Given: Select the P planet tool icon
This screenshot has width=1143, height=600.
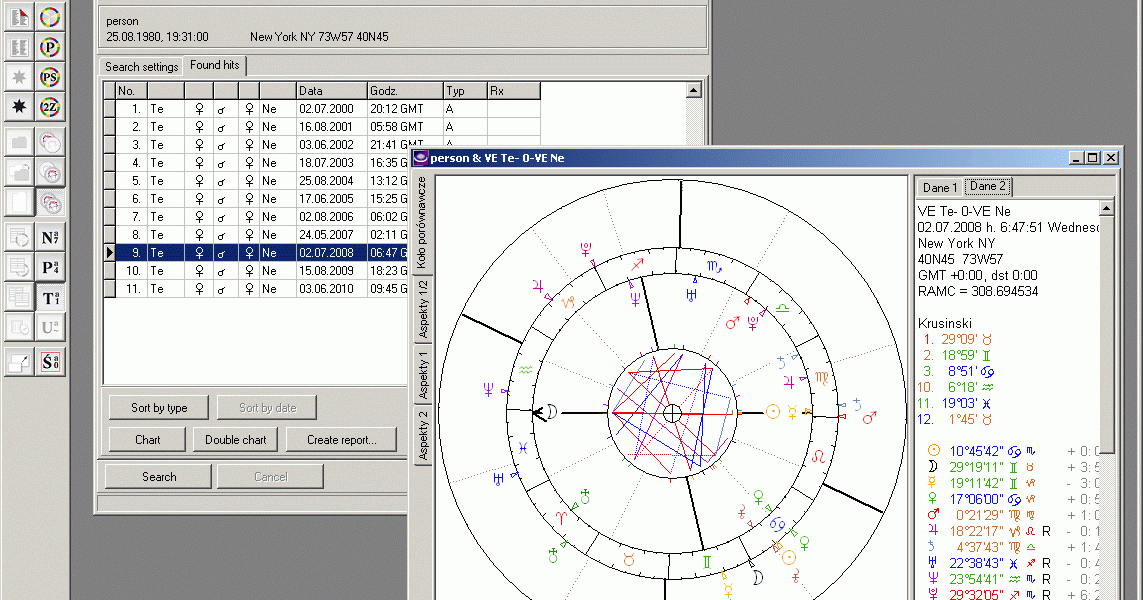Looking at the screenshot, I should 48,46.
